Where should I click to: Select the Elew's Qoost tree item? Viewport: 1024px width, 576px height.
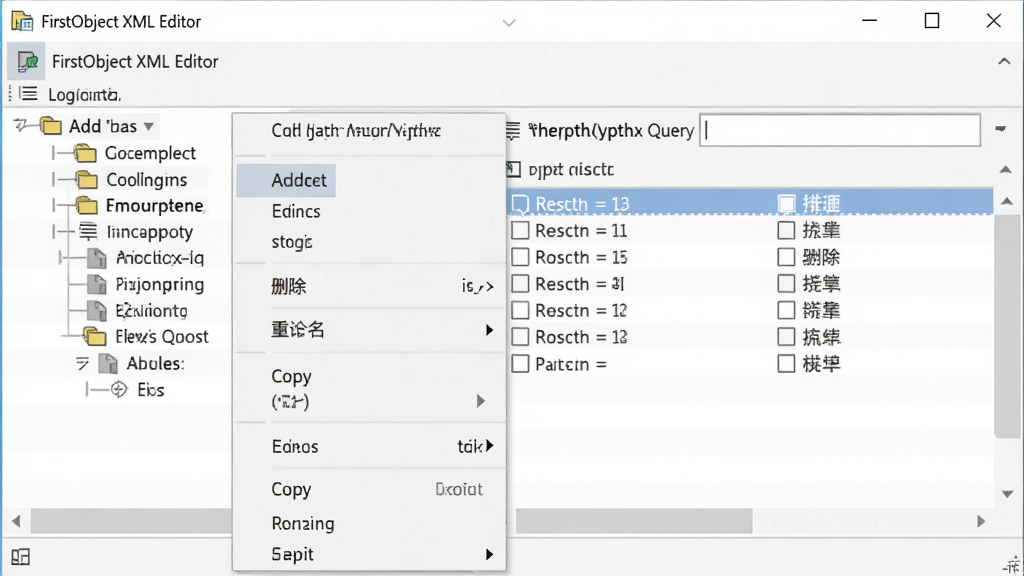[162, 337]
